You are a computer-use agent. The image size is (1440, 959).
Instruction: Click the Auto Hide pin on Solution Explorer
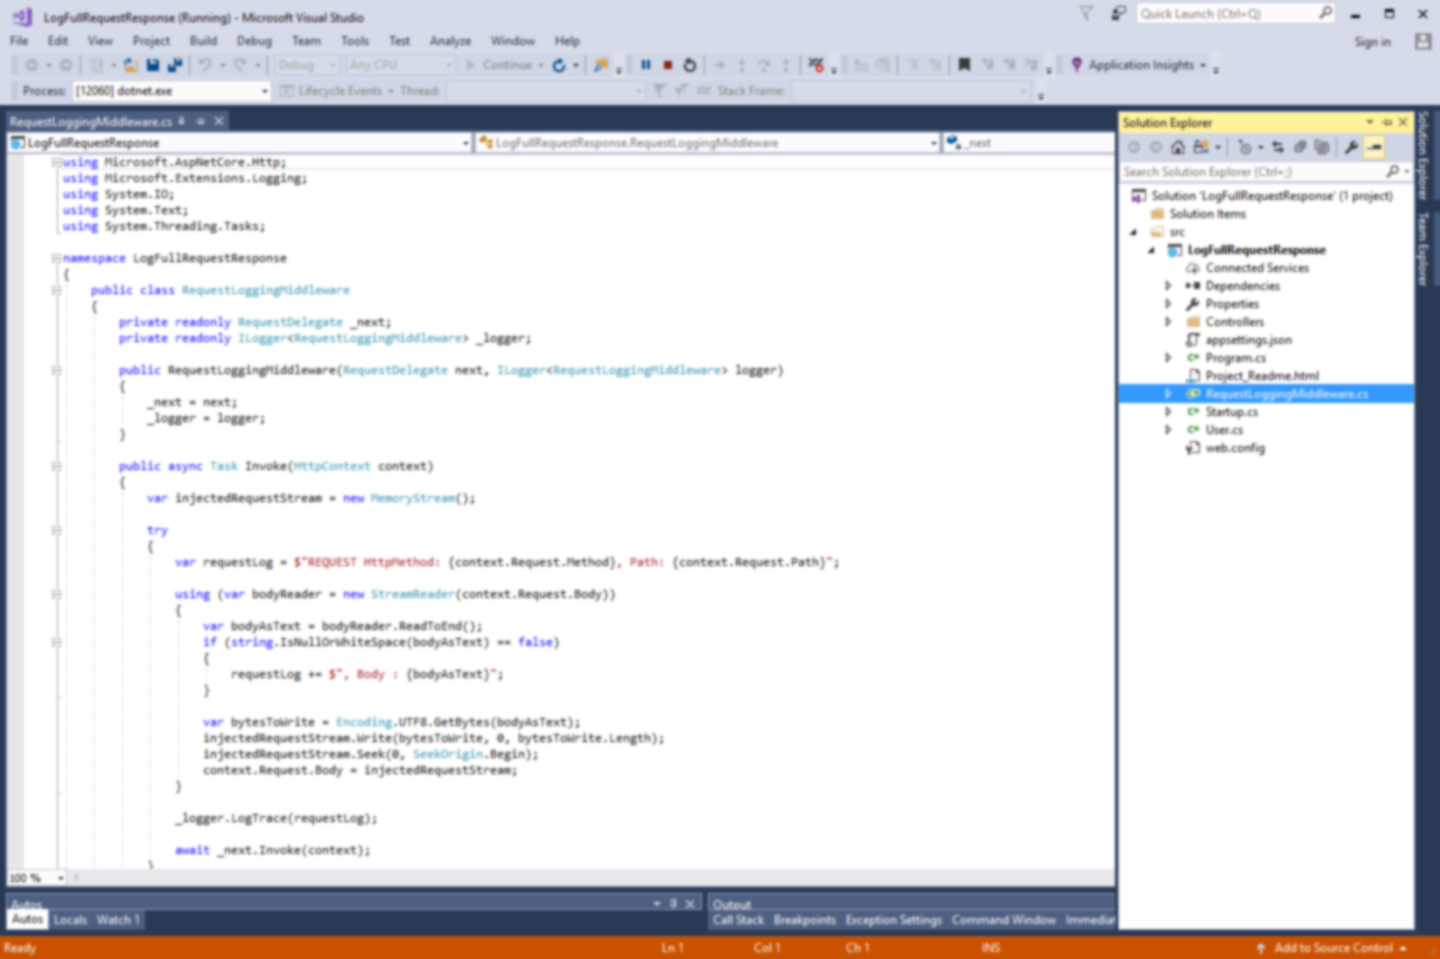pyautogui.click(x=1389, y=122)
